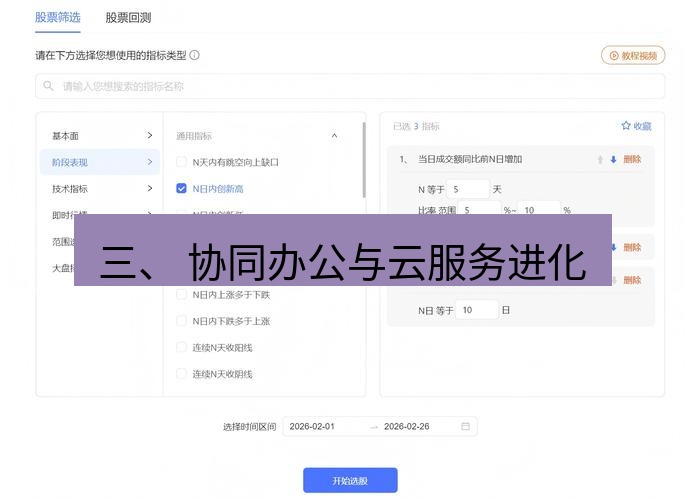The height and width of the screenshot is (500, 685).
Task: Move indicator 1 up with the up arrow
Action: pos(600,159)
